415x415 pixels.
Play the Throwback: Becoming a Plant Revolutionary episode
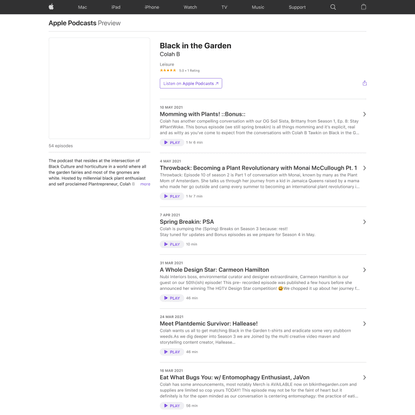pos(172,196)
